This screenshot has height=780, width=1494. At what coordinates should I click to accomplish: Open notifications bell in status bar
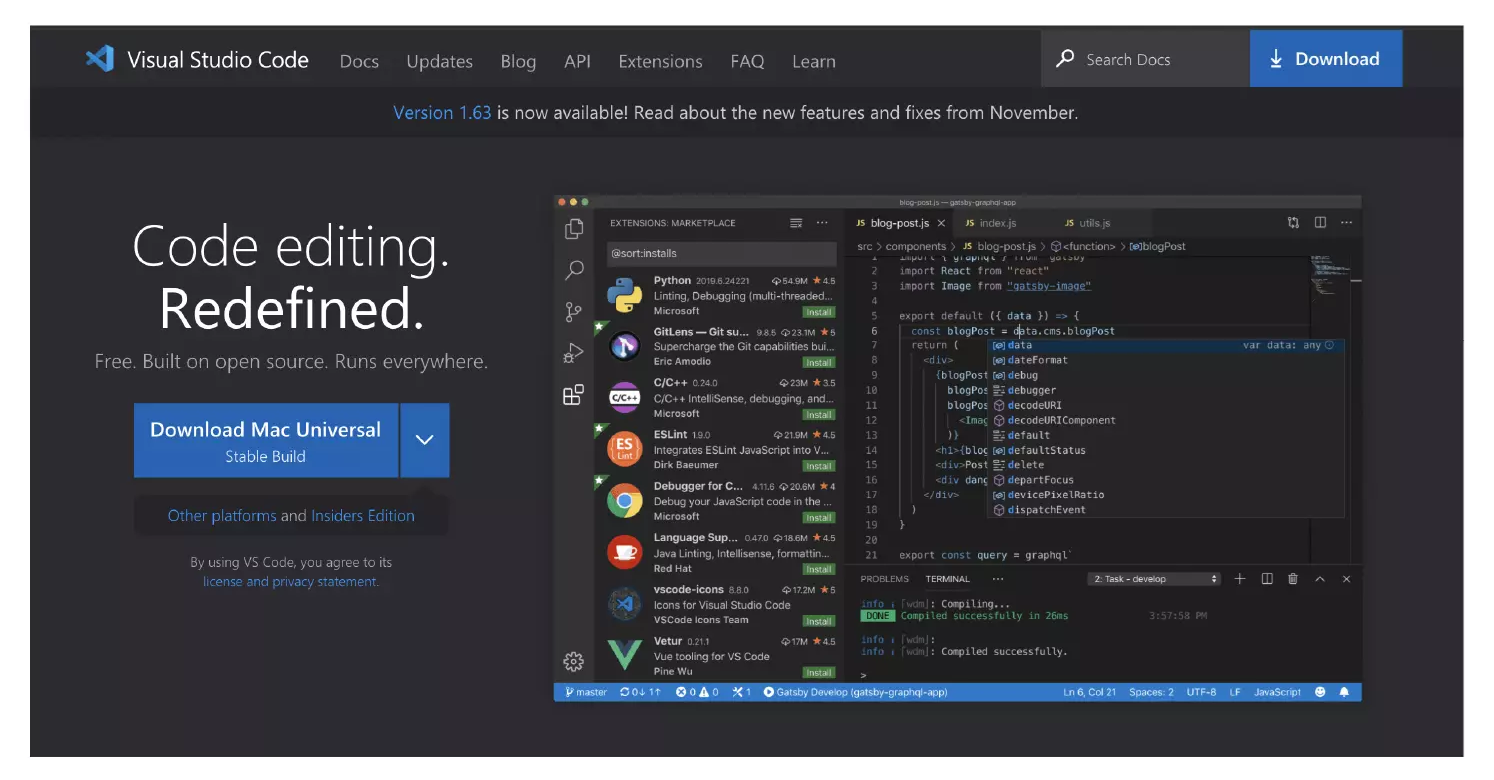1344,692
